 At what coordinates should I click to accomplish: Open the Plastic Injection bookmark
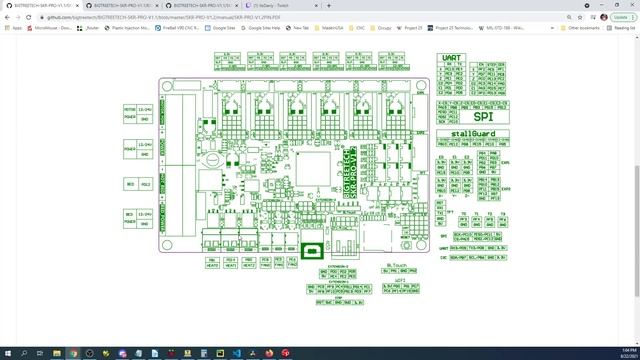127,28
